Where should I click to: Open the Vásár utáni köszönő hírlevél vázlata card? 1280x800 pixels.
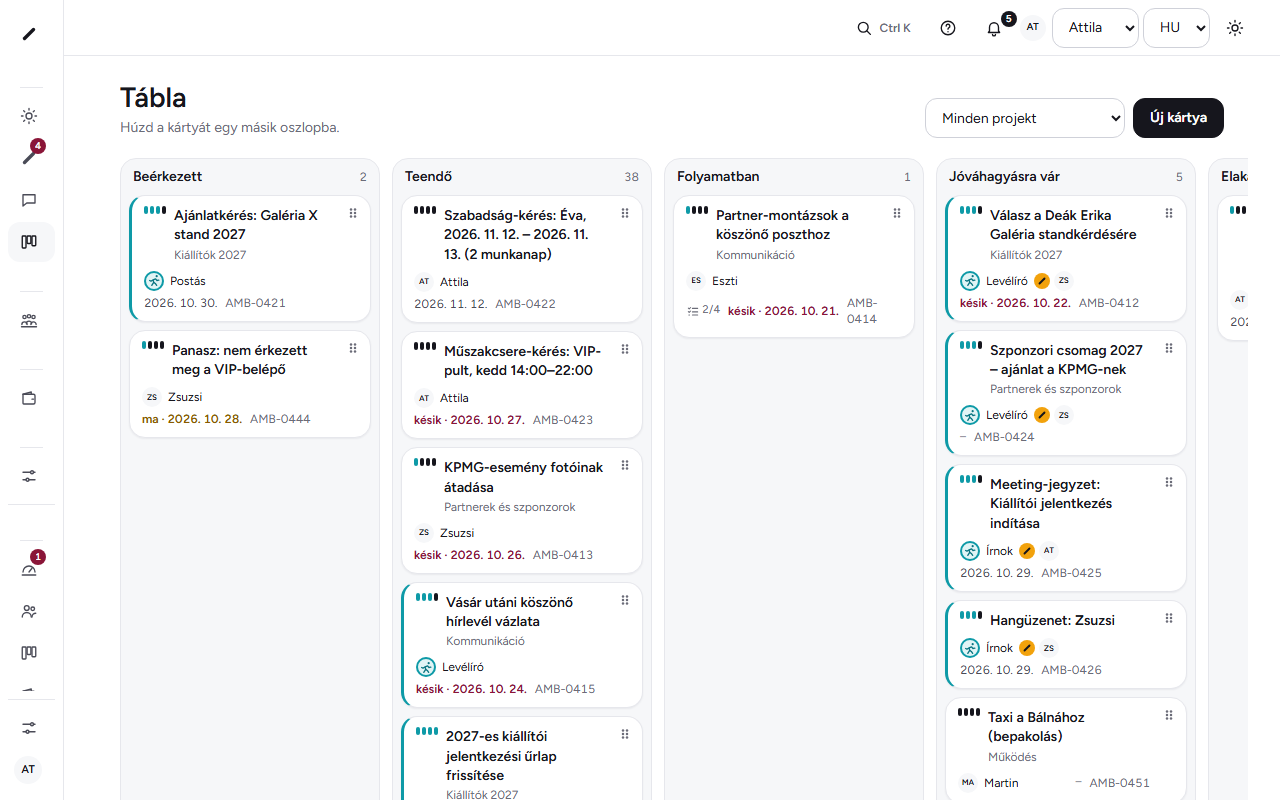(522, 645)
